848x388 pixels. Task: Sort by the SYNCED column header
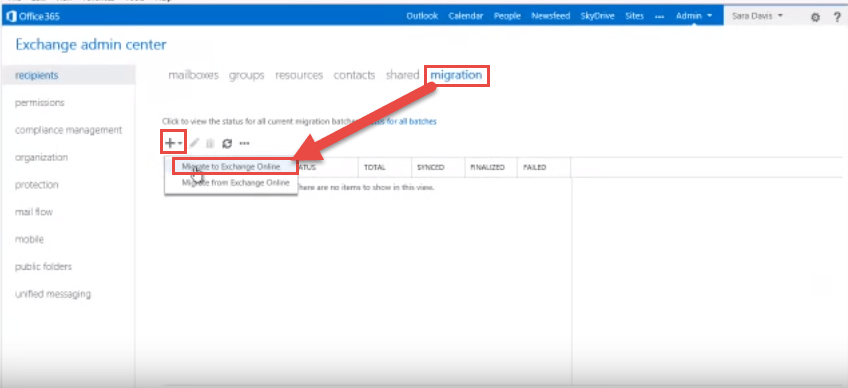430,168
